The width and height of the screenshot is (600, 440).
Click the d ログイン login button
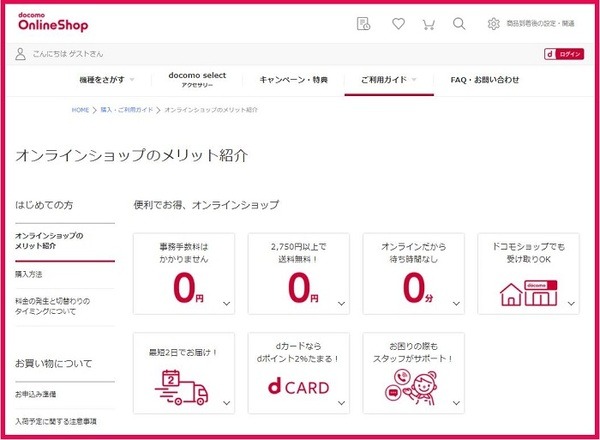[x=564, y=54]
